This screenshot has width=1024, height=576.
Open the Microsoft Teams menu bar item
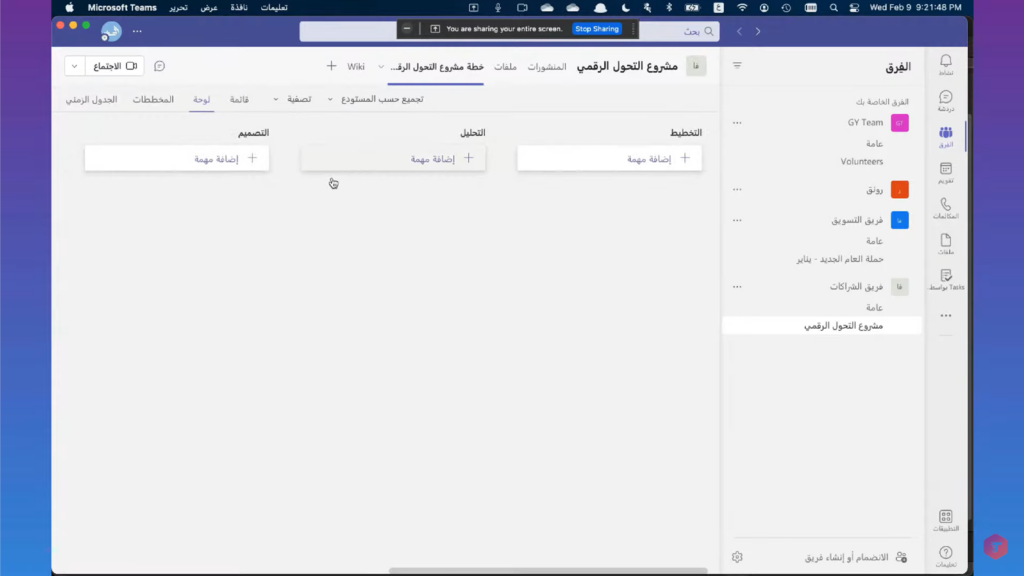[122, 8]
